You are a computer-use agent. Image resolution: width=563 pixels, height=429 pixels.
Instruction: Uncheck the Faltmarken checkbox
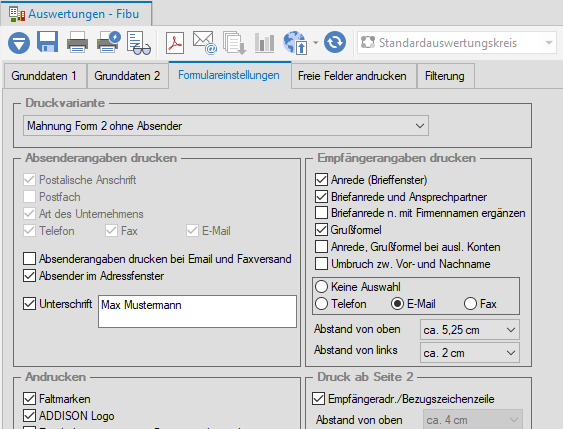click(x=29, y=398)
